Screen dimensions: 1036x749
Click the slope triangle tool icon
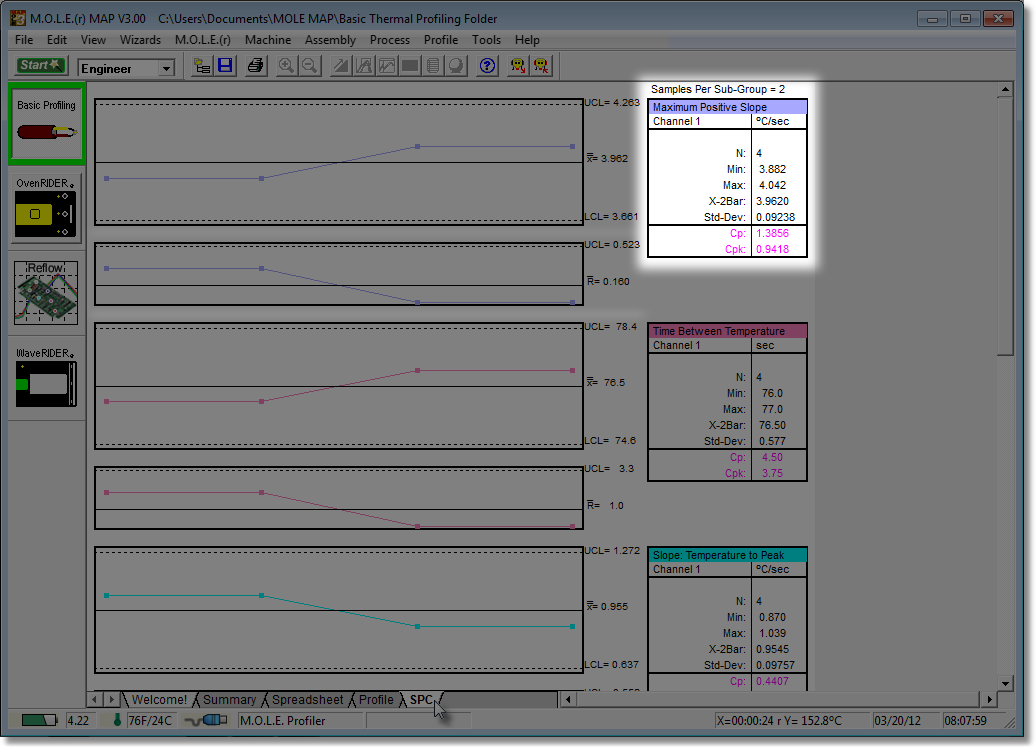[341, 66]
